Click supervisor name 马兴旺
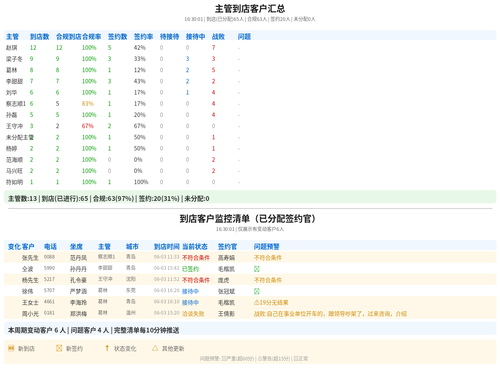This screenshot has height=381, width=500. (14, 171)
